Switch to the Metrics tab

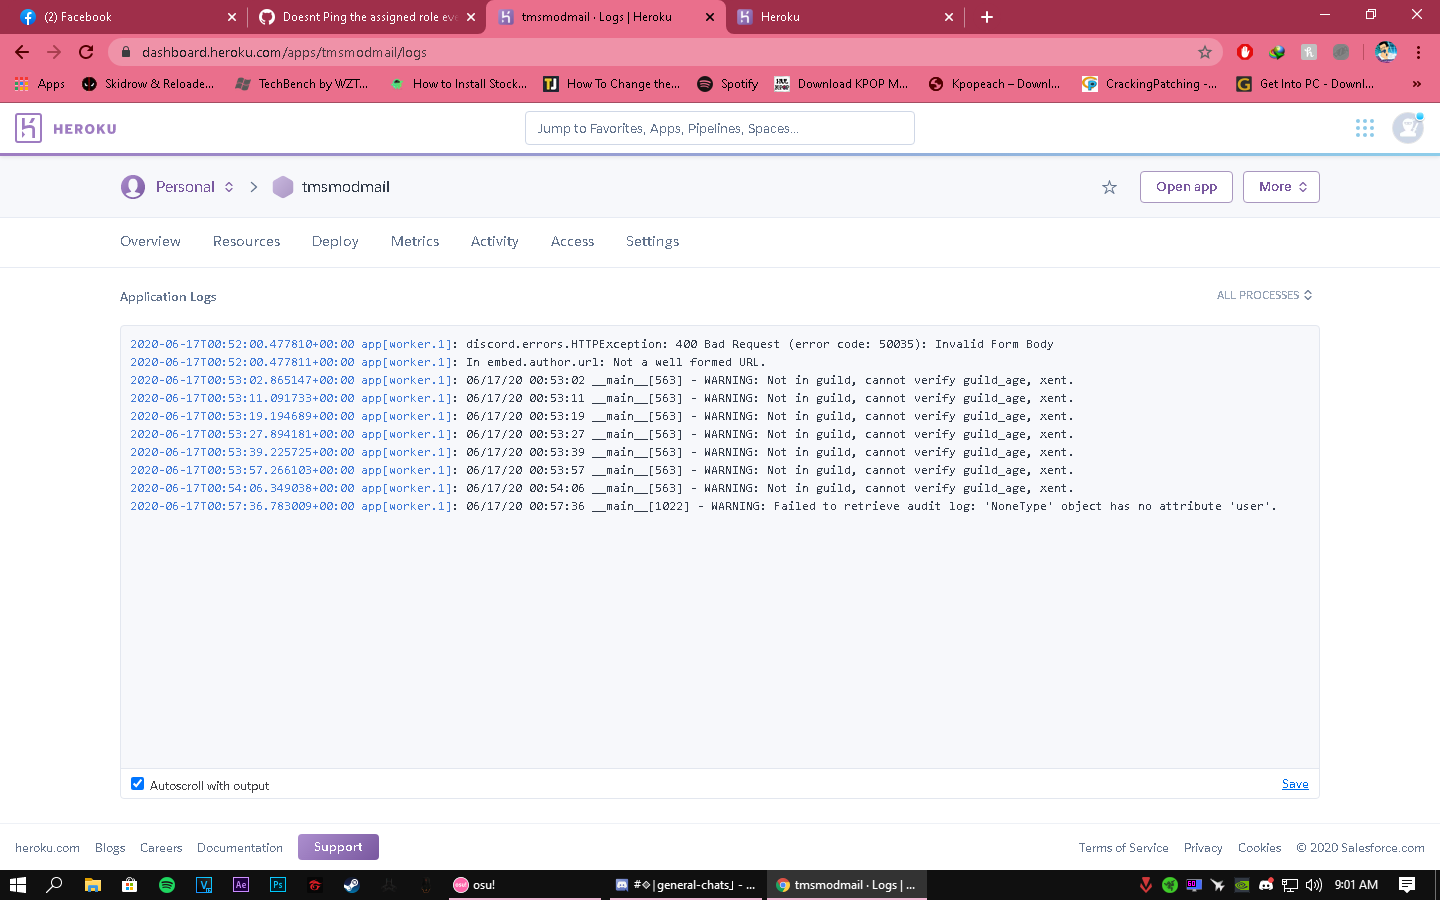[414, 241]
